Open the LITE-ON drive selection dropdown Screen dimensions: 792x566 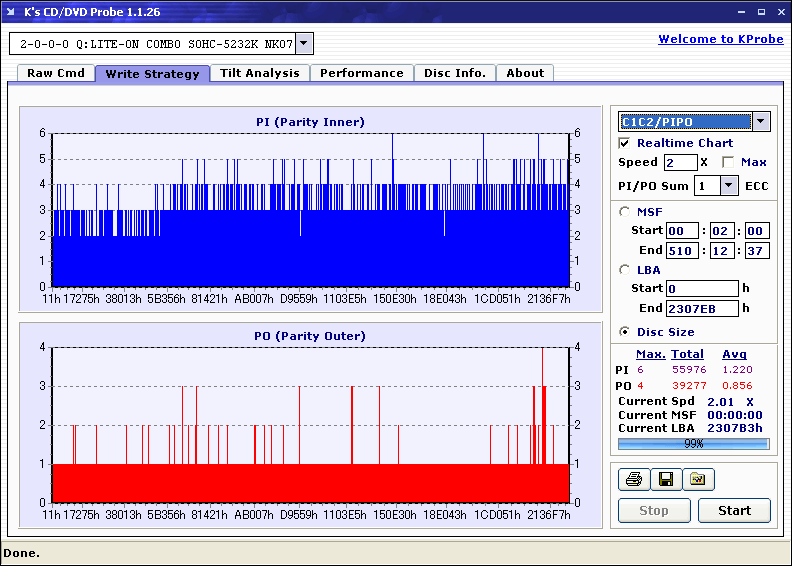click(304, 44)
